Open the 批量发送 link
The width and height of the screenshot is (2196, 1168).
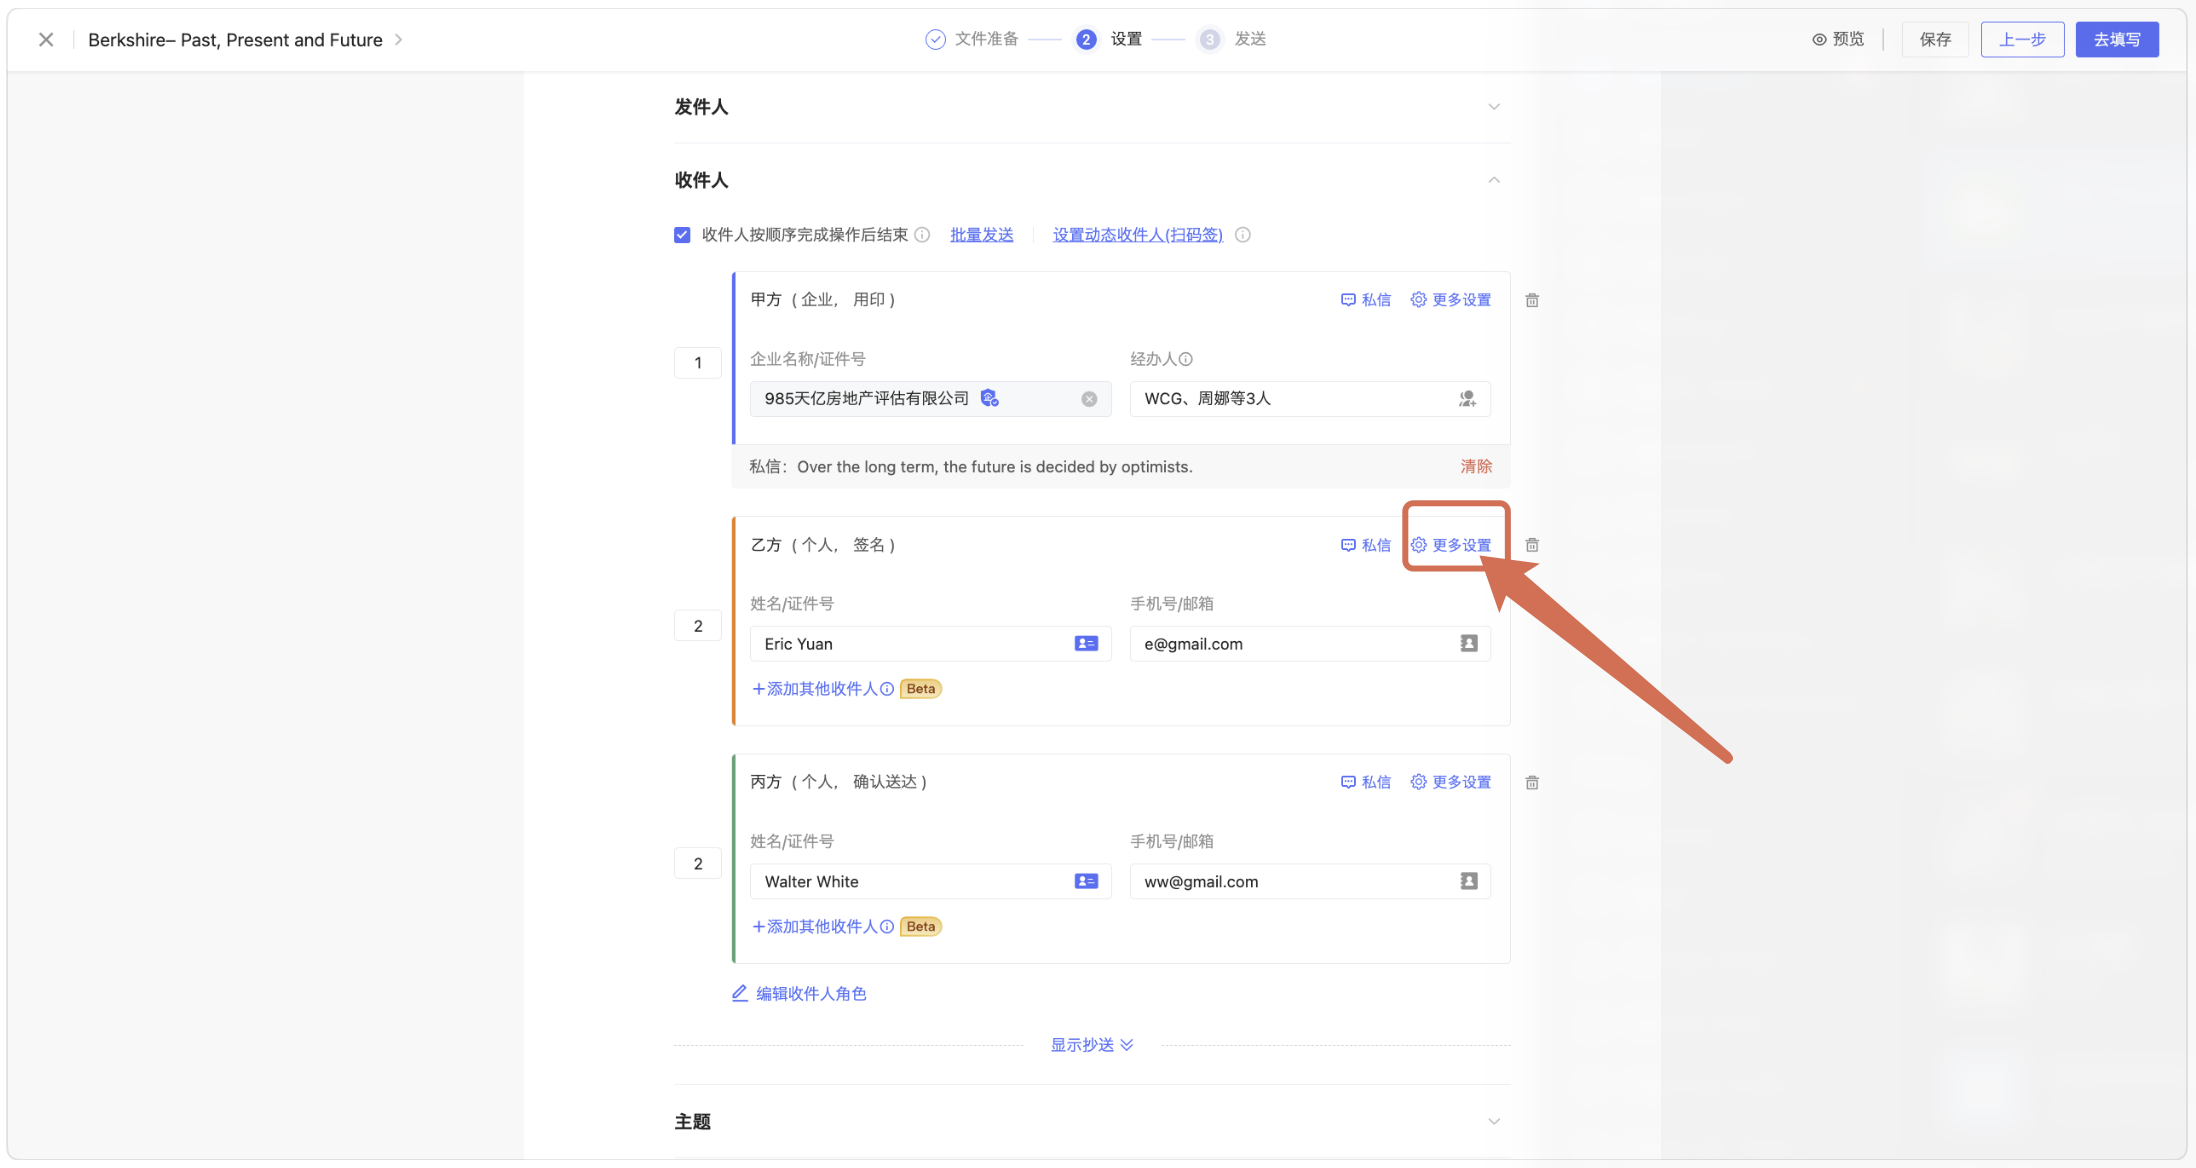click(981, 235)
